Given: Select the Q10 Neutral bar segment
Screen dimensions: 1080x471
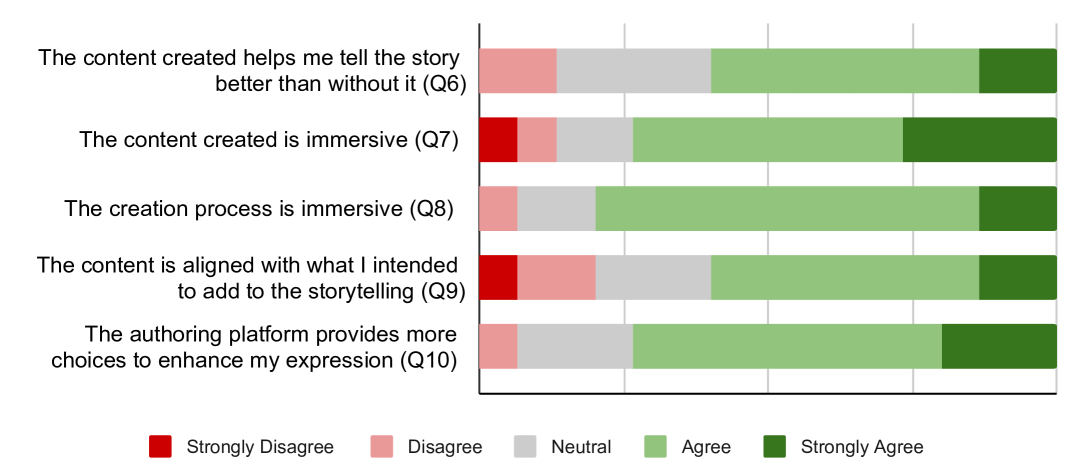Looking at the screenshot, I should [x=575, y=347].
